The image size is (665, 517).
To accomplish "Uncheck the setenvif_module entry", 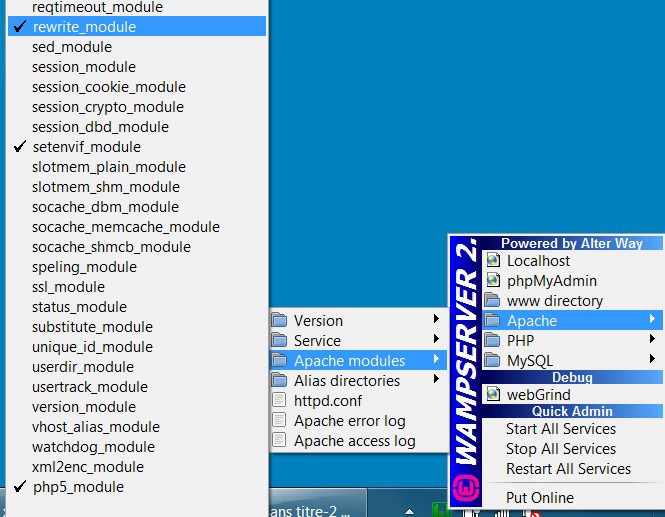I will click(x=137, y=147).
